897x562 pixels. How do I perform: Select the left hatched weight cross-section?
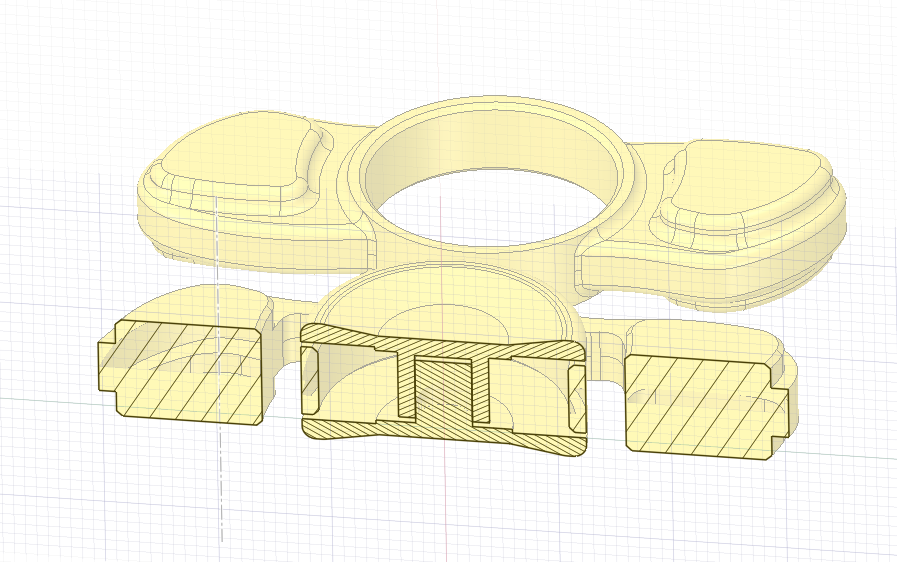pyautogui.click(x=180, y=373)
